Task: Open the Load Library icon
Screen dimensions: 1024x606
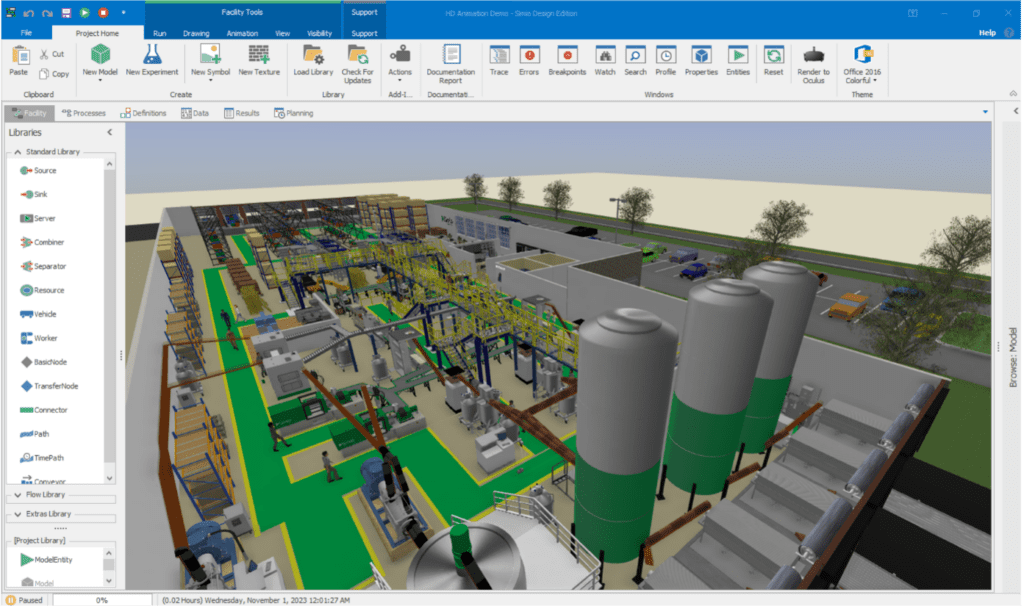Action: 313,55
